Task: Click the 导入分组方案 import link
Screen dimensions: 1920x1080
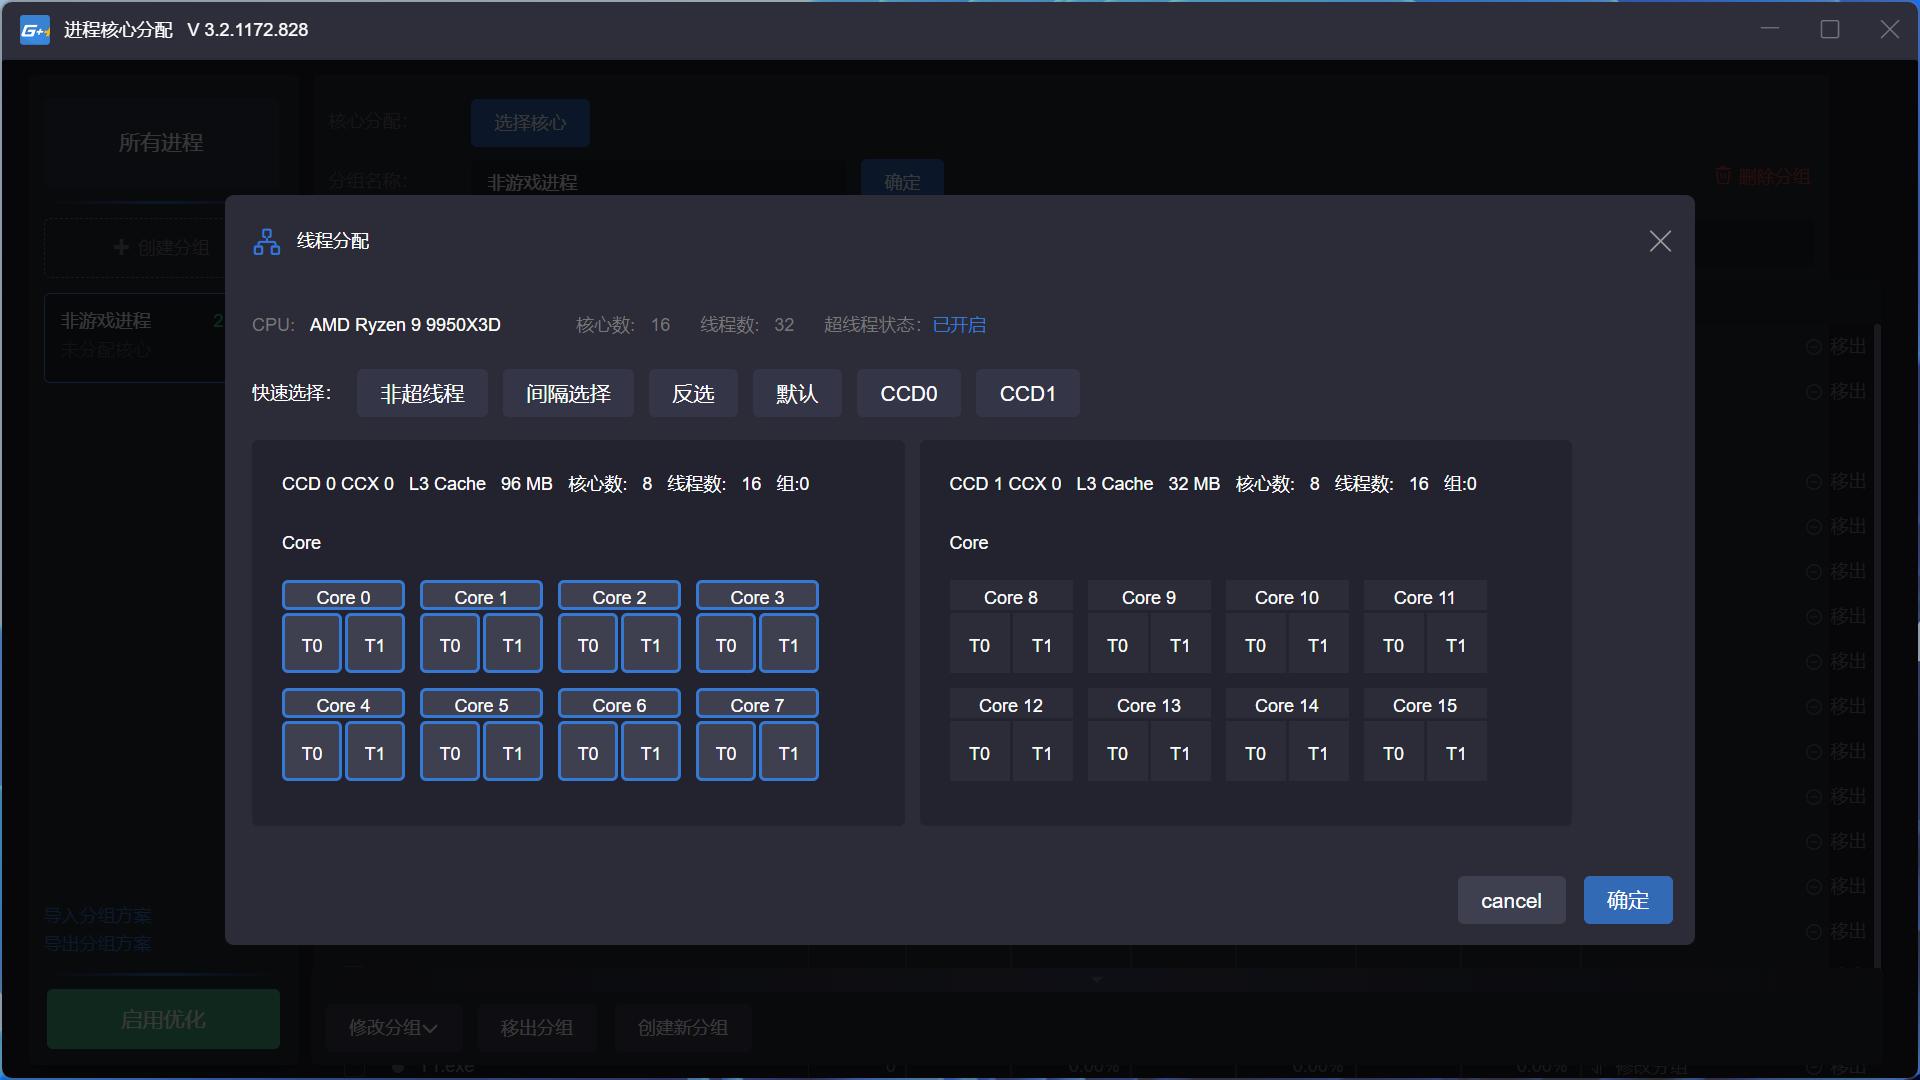Action: [97, 915]
